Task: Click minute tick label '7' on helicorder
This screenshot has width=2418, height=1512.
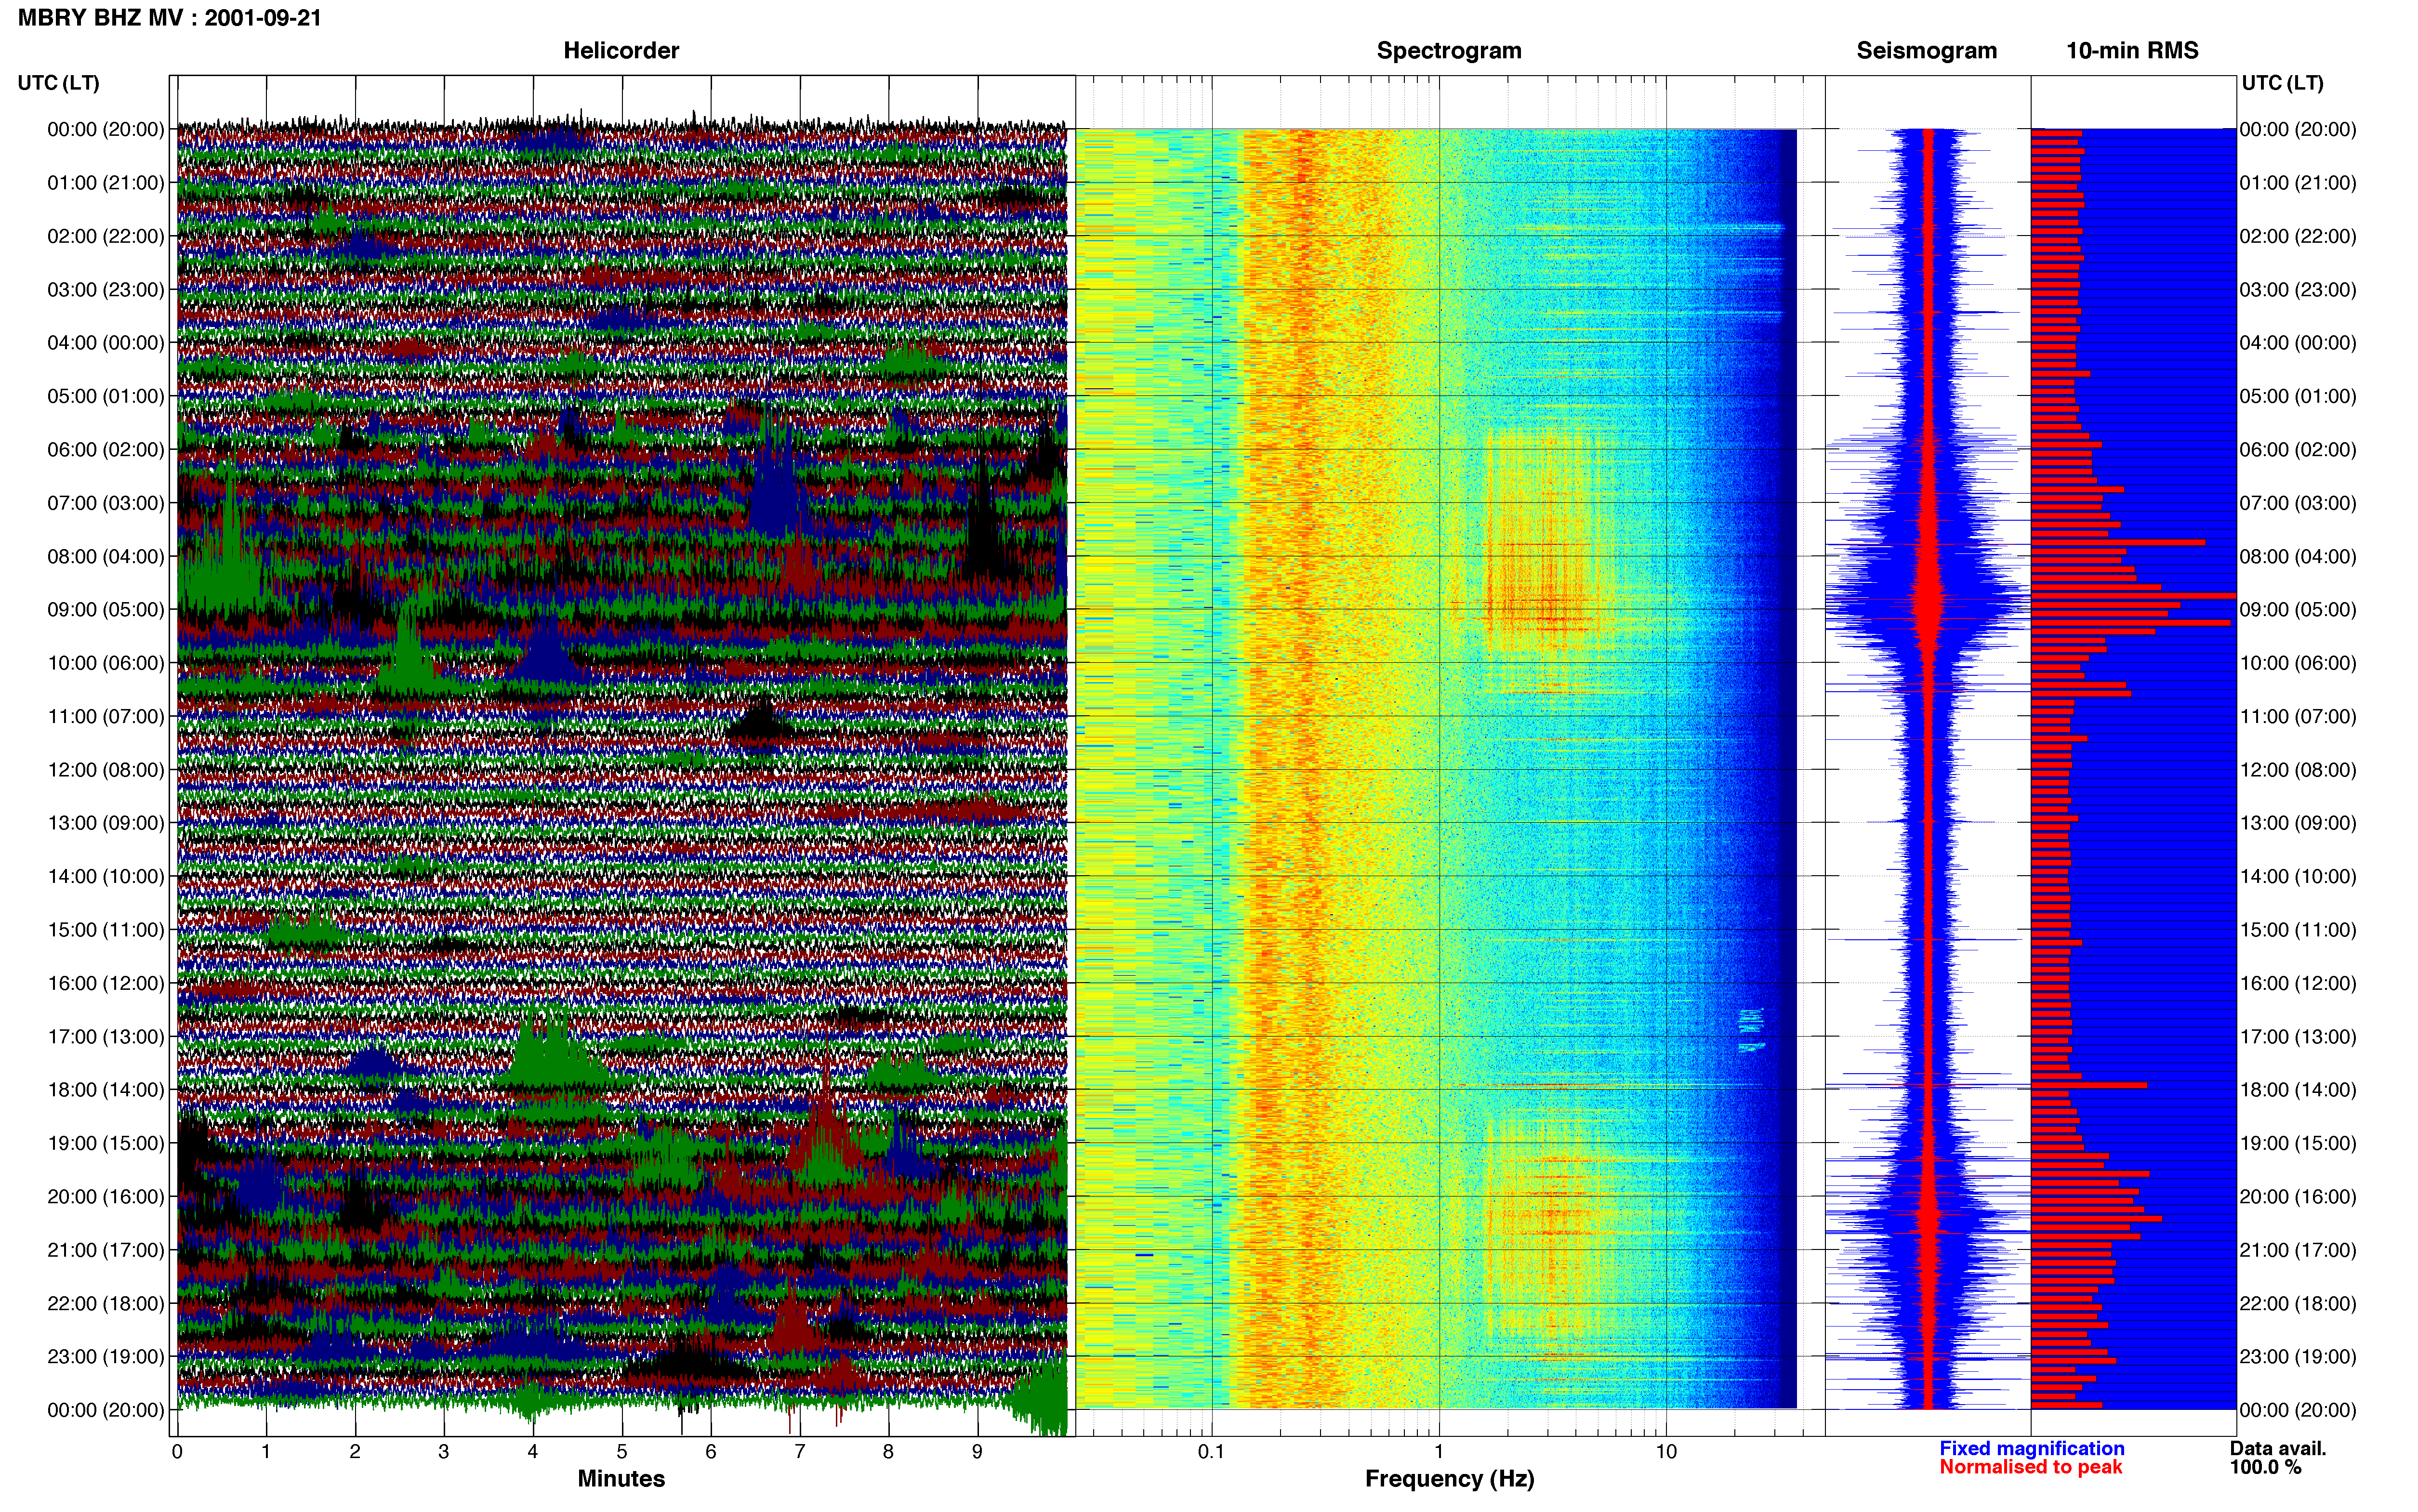Action: click(800, 1452)
